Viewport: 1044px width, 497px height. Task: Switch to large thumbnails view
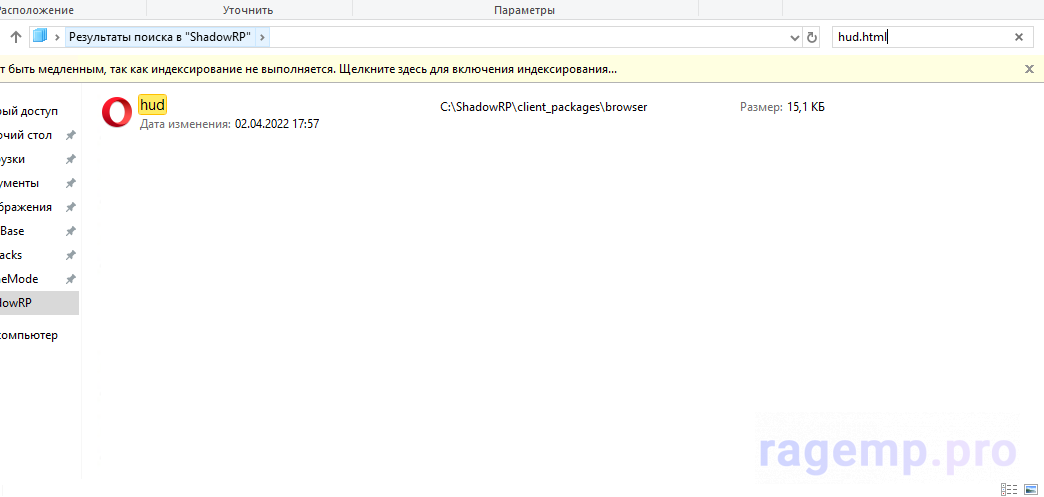pyautogui.click(x=1030, y=489)
